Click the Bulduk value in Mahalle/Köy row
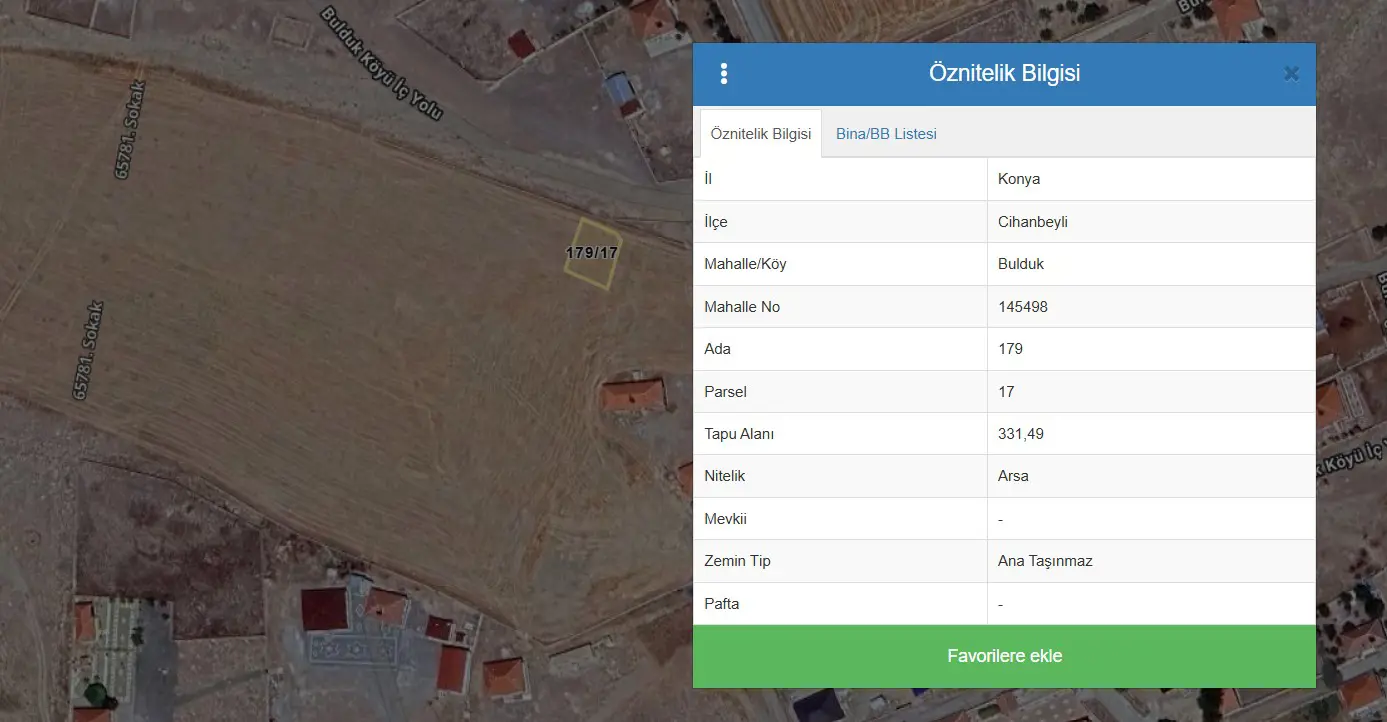 [x=1021, y=264]
